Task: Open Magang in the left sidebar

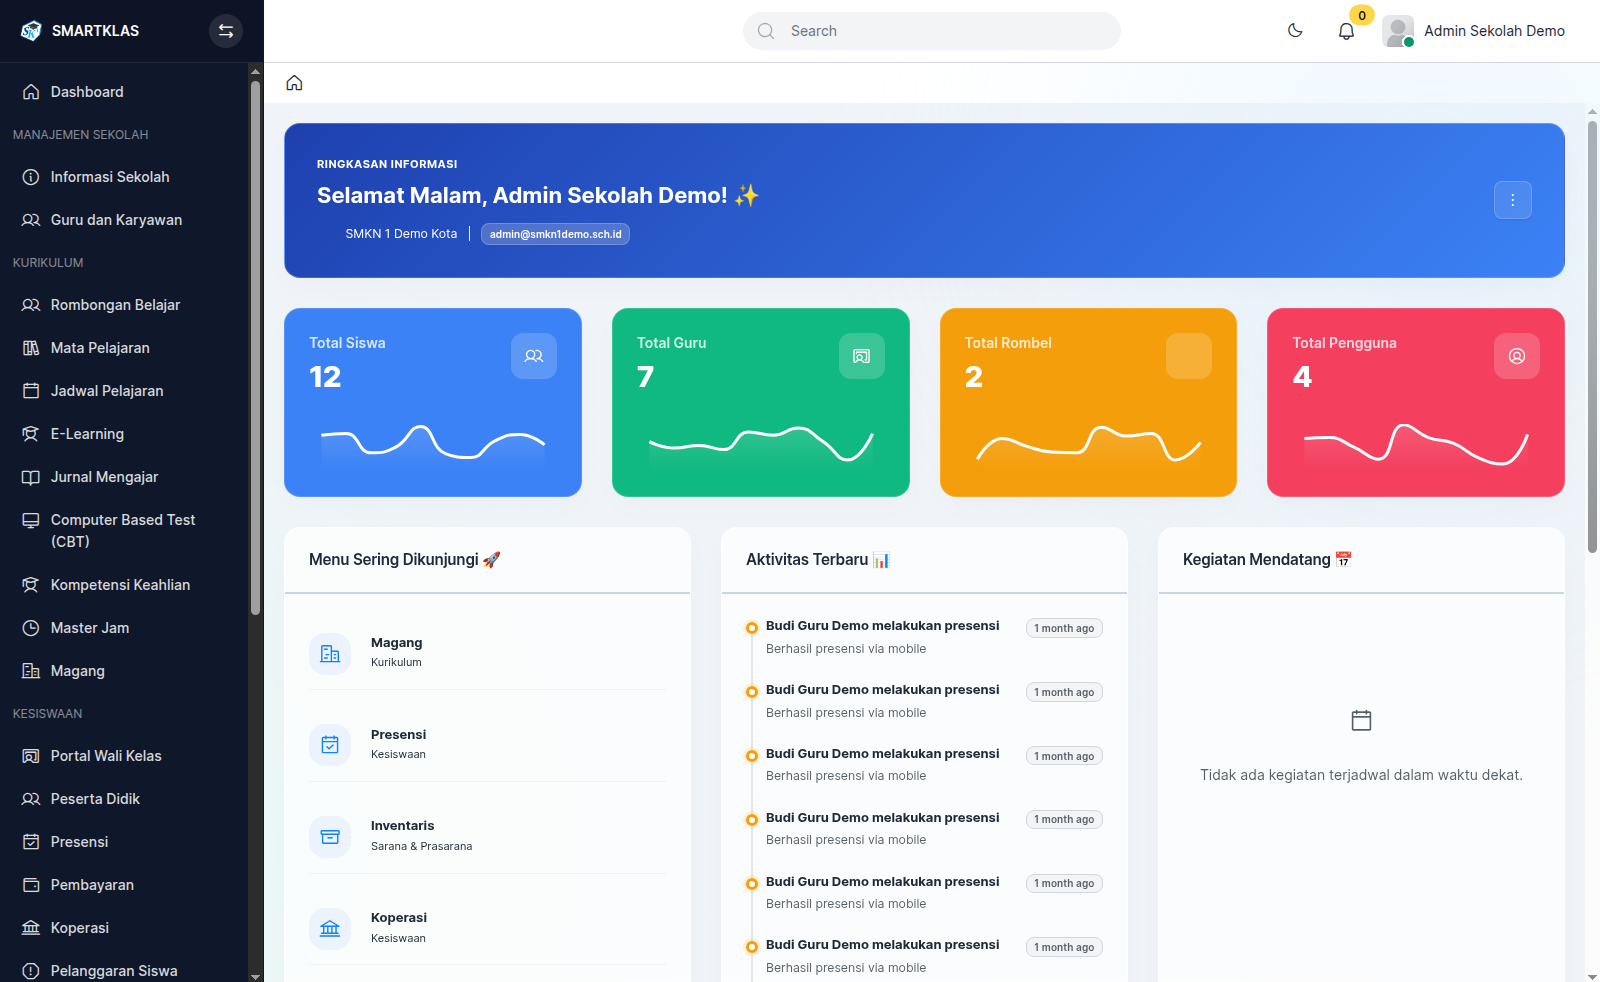Action: [x=124, y=671]
